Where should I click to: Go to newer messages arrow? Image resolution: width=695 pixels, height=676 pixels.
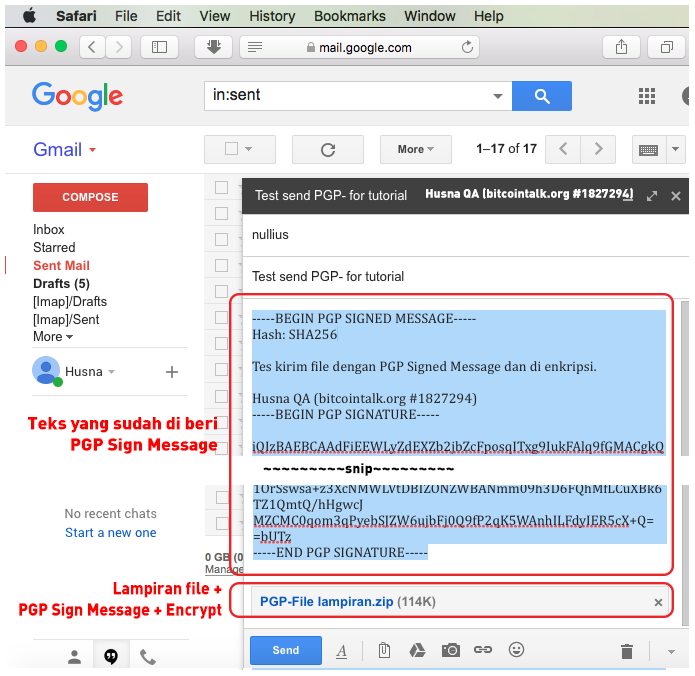click(x=563, y=149)
